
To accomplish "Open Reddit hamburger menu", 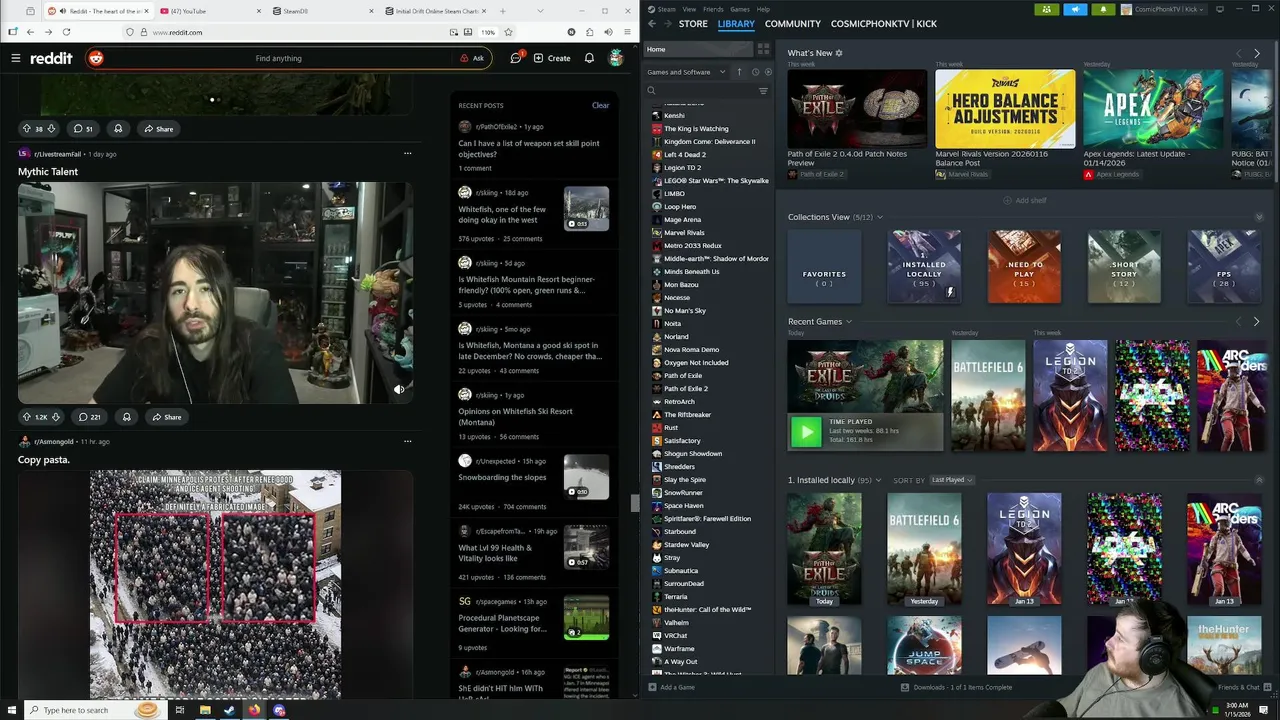I will point(15,58).
